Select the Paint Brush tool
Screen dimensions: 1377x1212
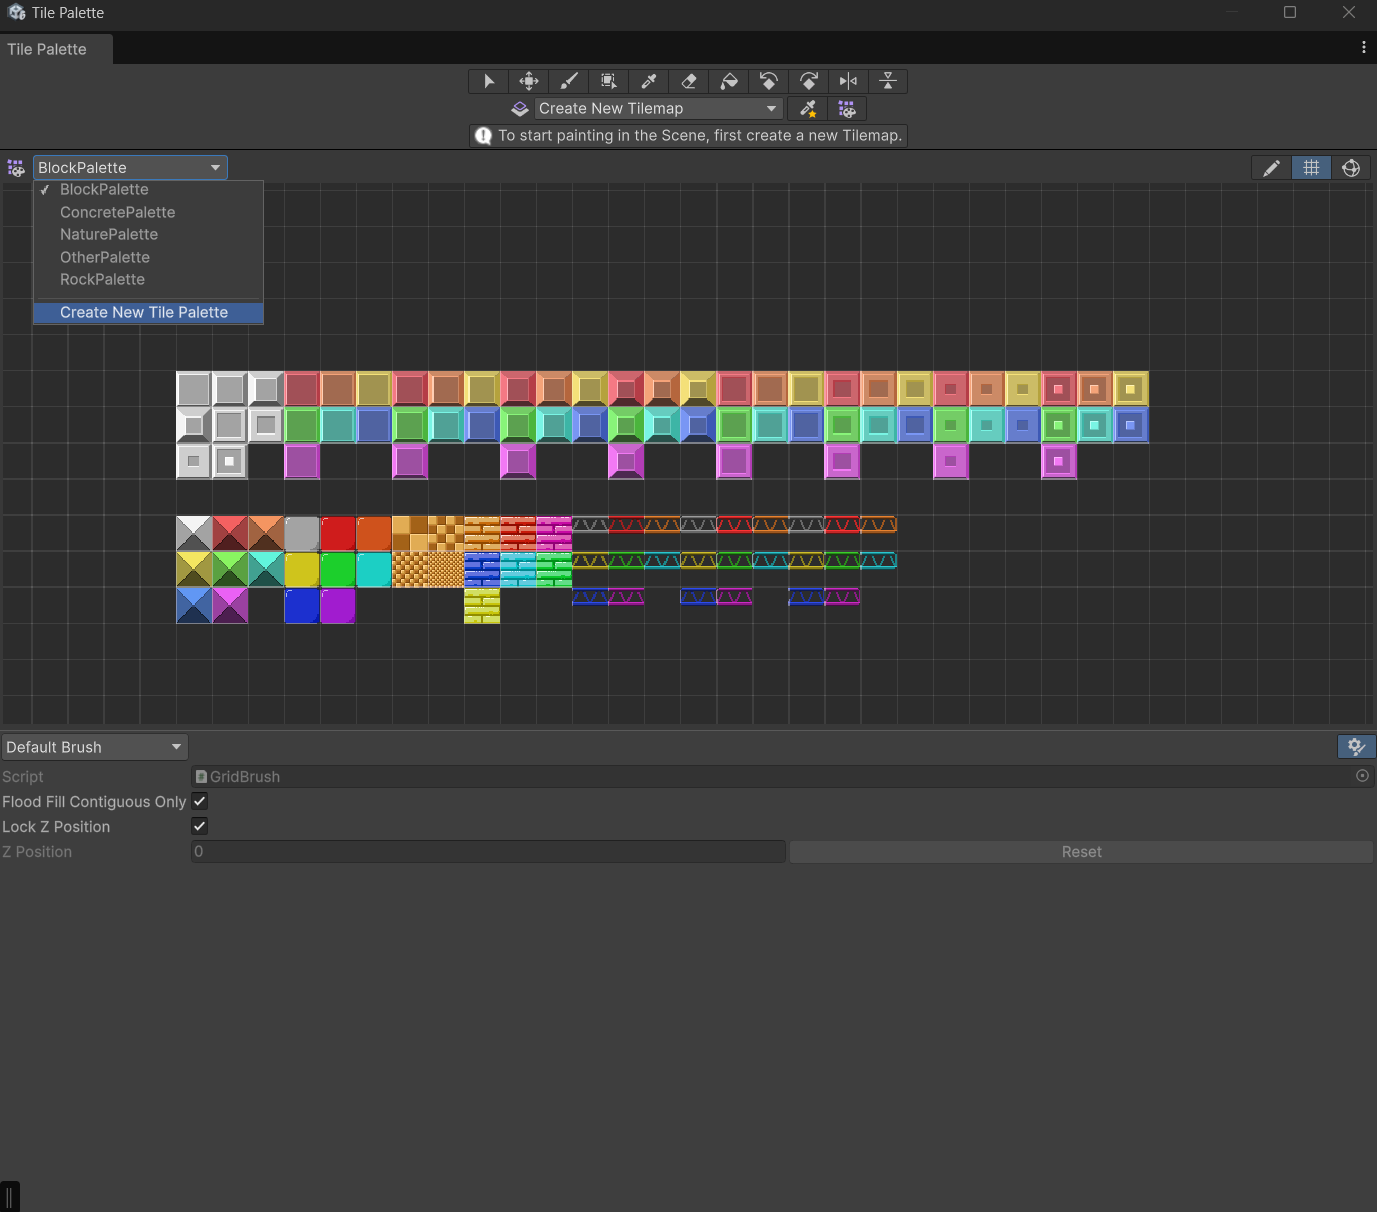[568, 81]
